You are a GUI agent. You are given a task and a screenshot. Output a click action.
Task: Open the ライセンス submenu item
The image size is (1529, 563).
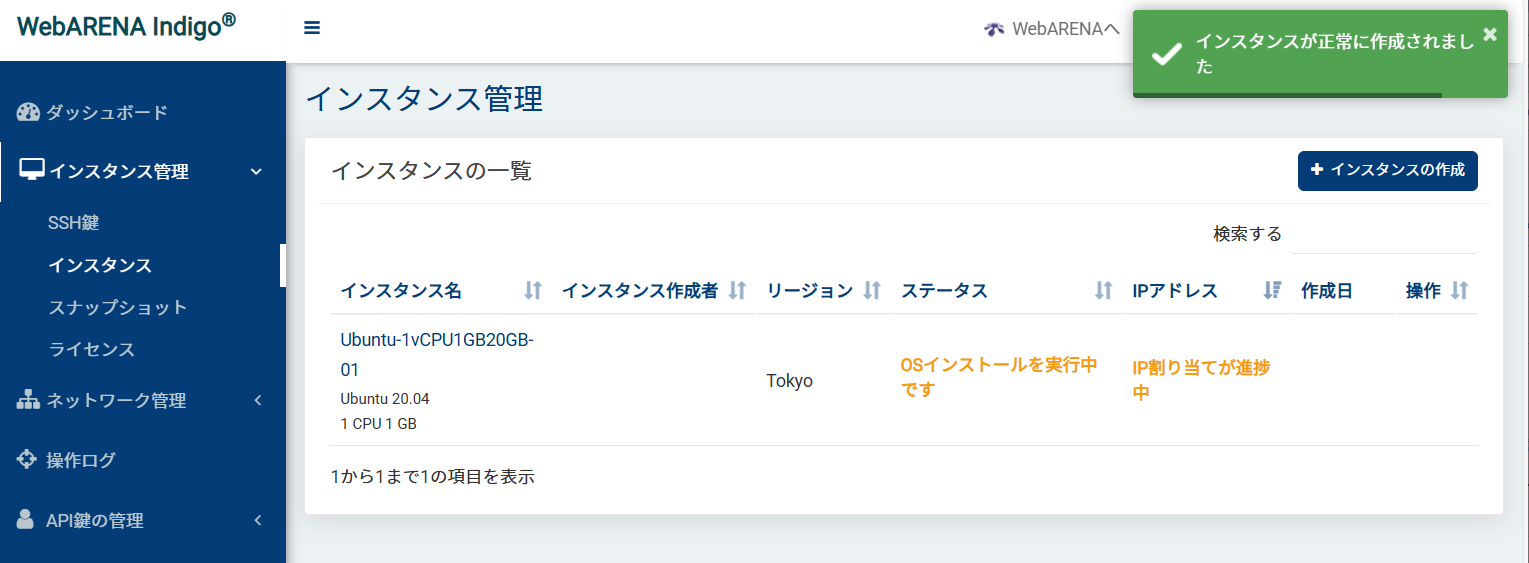coord(92,349)
